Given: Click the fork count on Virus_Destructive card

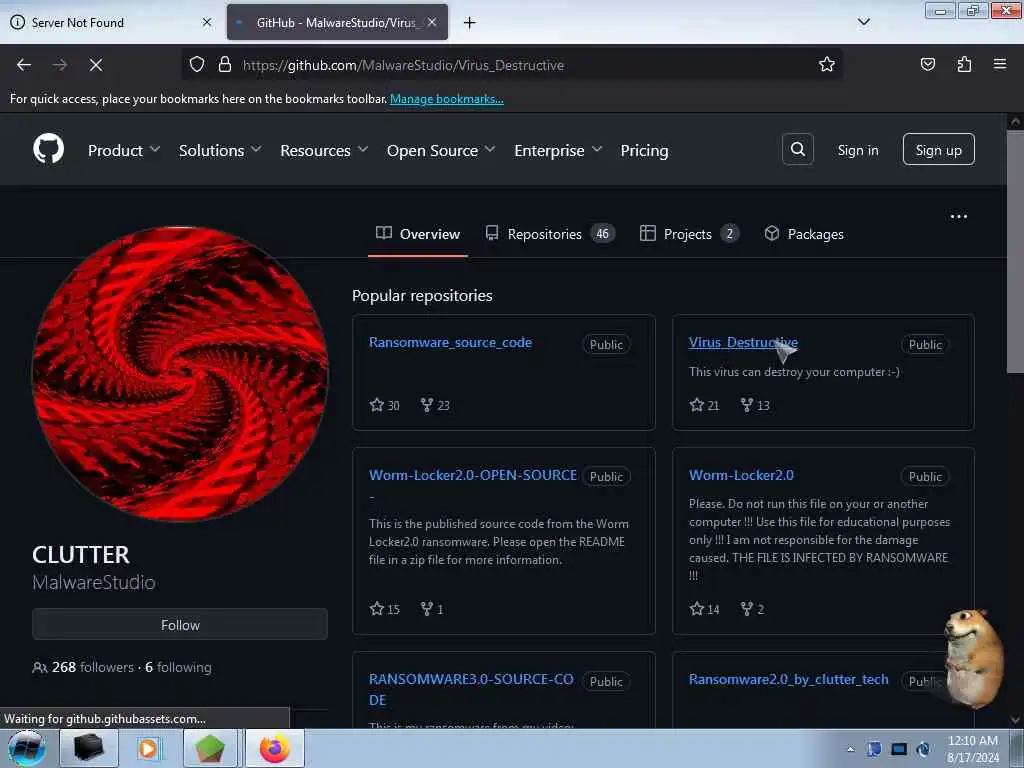Looking at the screenshot, I should point(755,405).
